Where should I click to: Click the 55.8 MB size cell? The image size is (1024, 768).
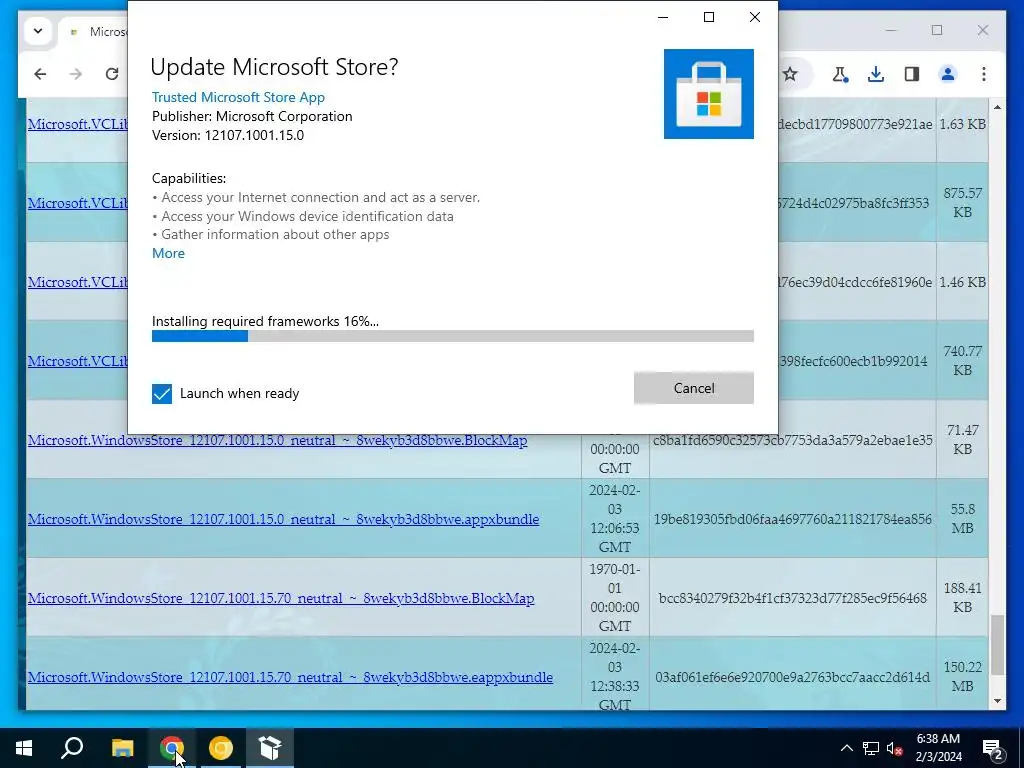pyautogui.click(x=963, y=519)
